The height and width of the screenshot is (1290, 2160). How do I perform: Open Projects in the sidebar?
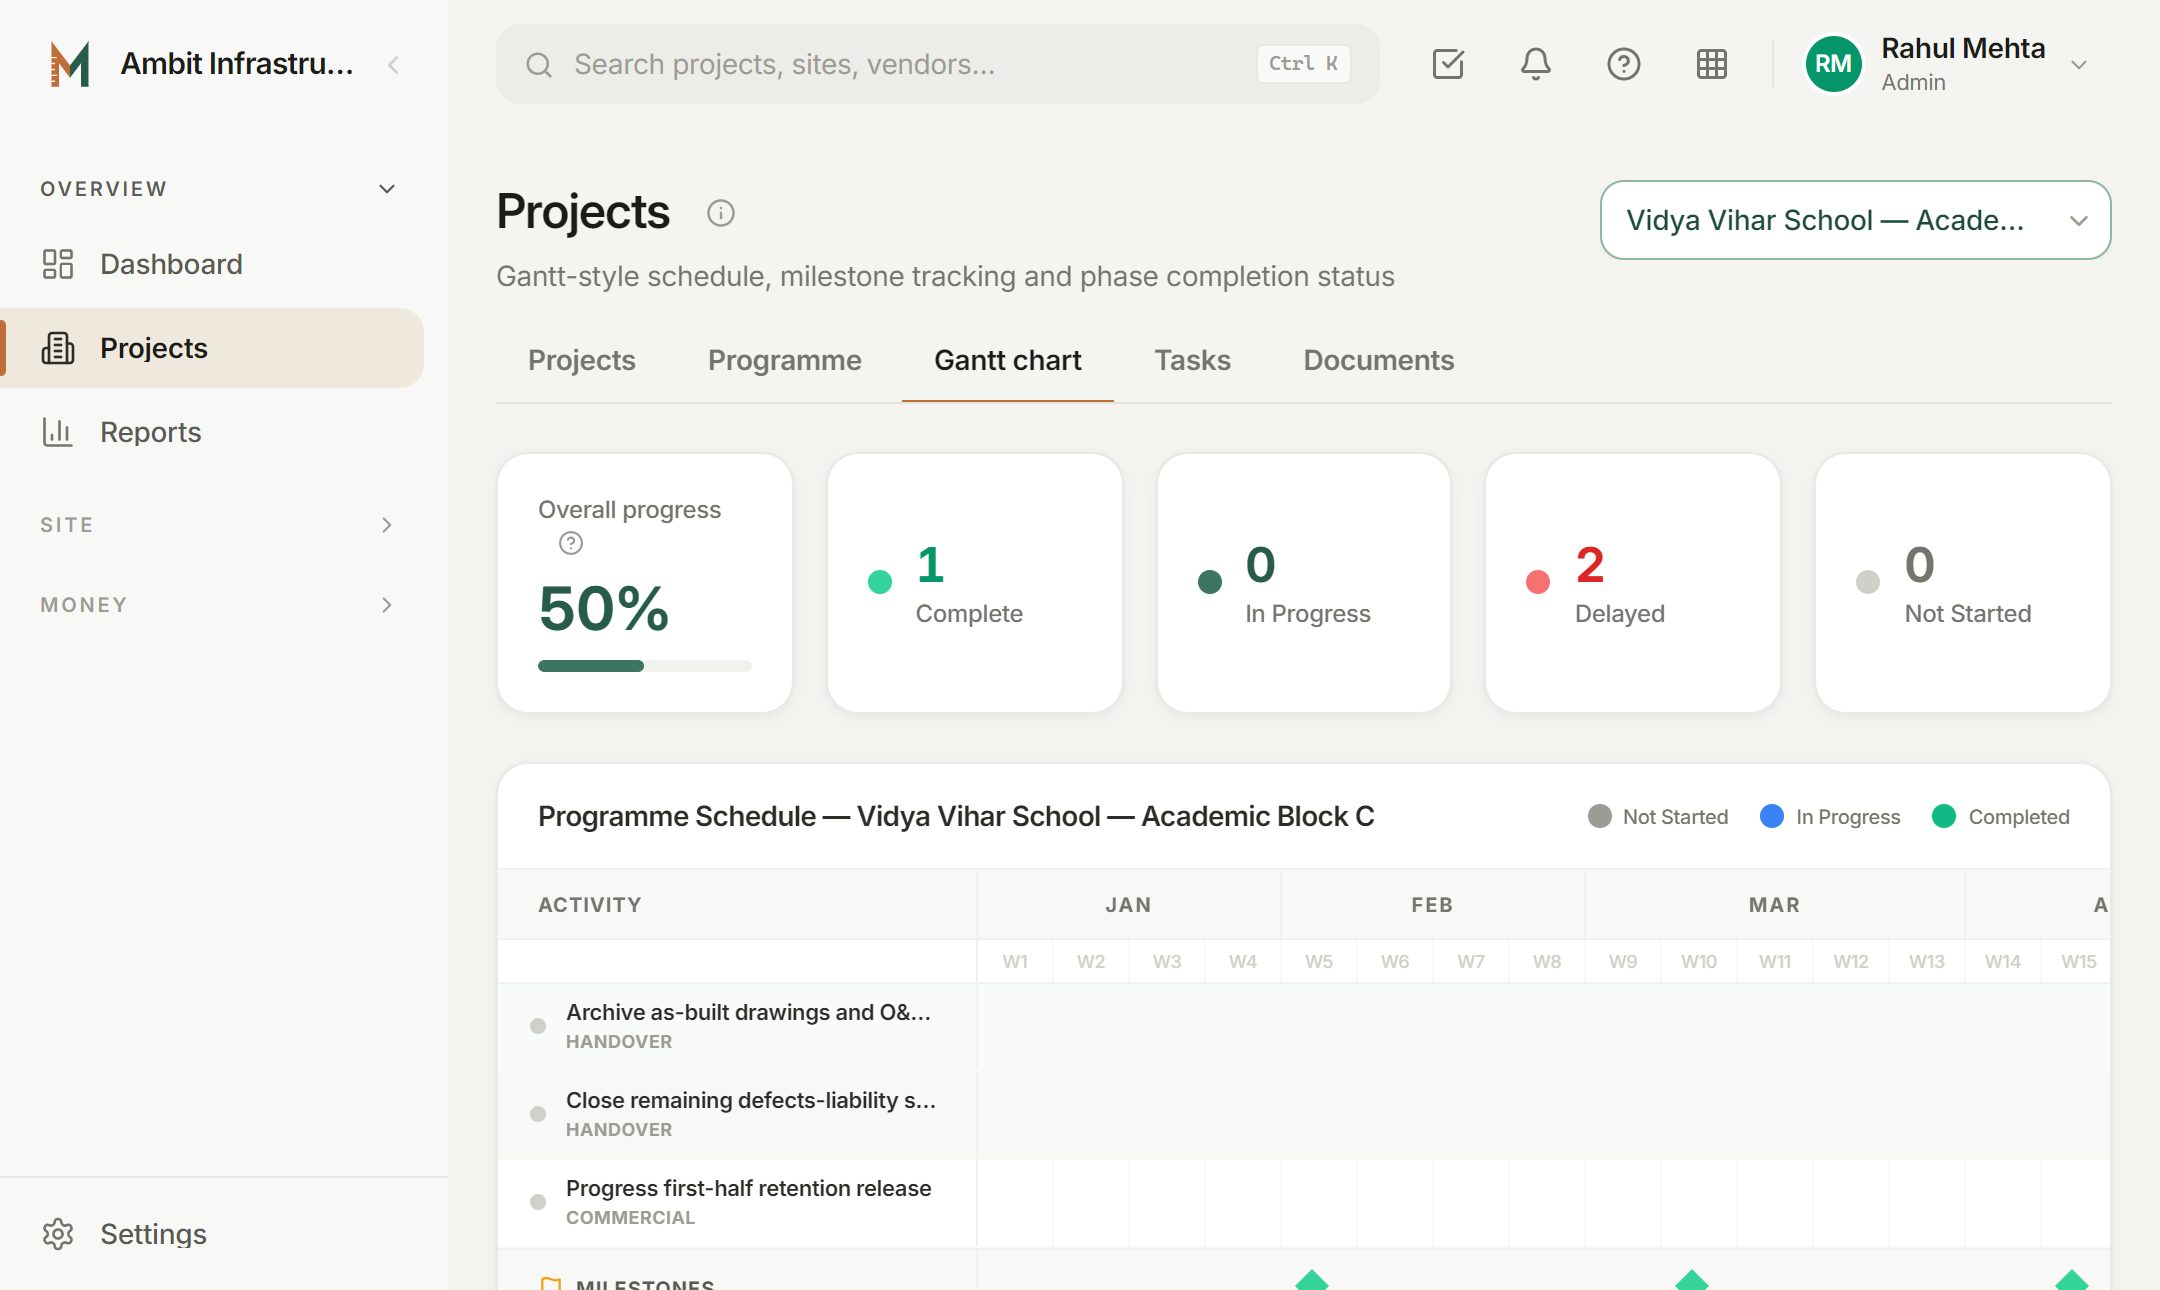coord(212,348)
